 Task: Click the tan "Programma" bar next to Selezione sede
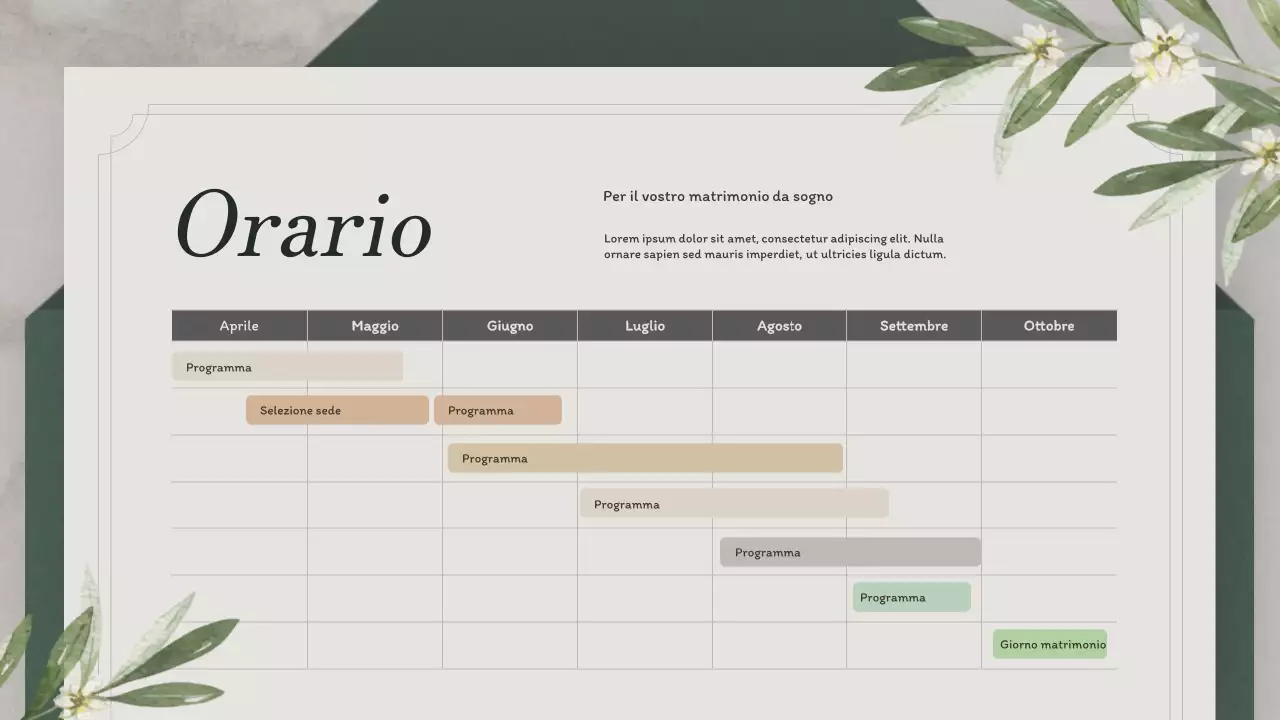[x=498, y=410]
